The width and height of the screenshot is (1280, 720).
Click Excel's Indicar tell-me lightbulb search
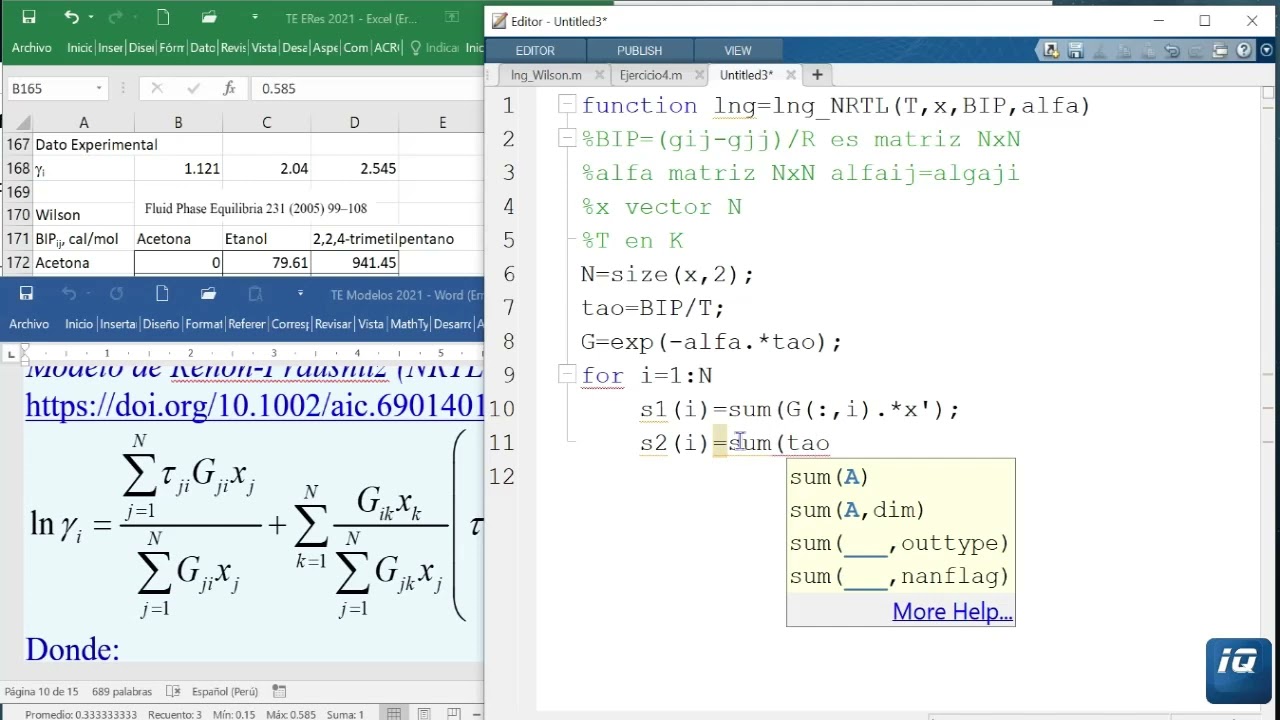point(435,47)
